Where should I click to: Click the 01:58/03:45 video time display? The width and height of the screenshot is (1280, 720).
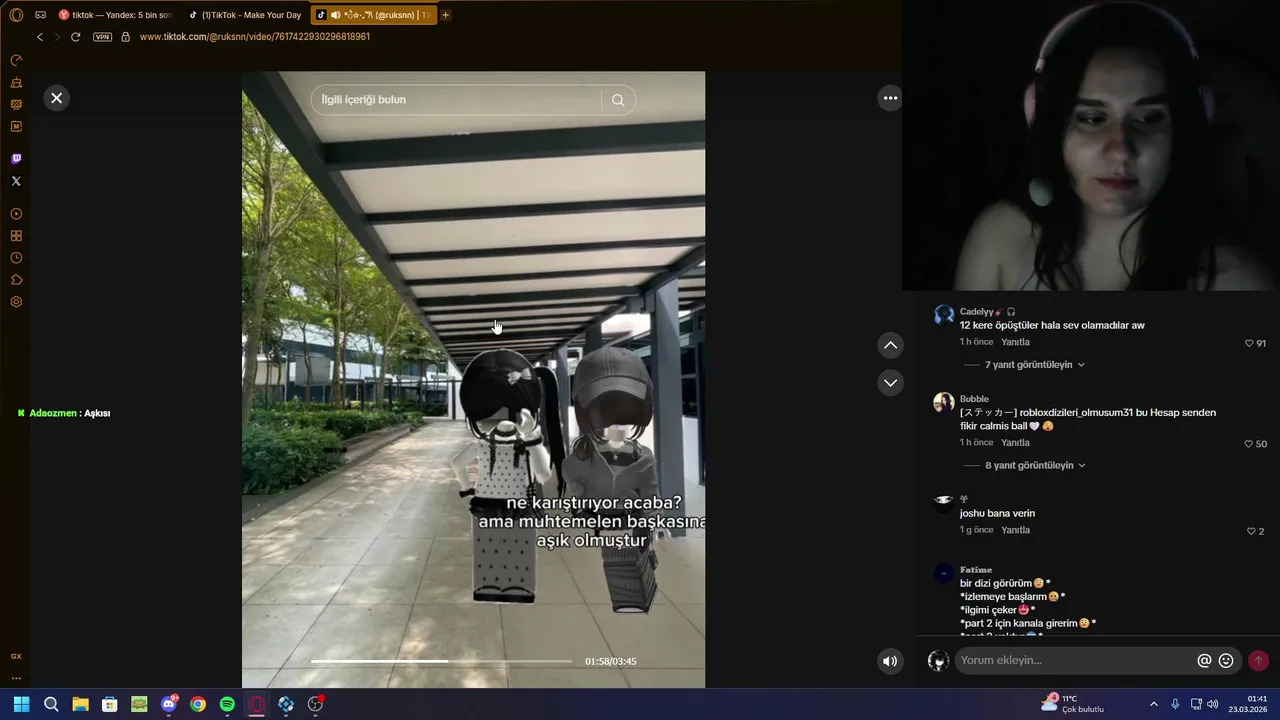tap(611, 661)
